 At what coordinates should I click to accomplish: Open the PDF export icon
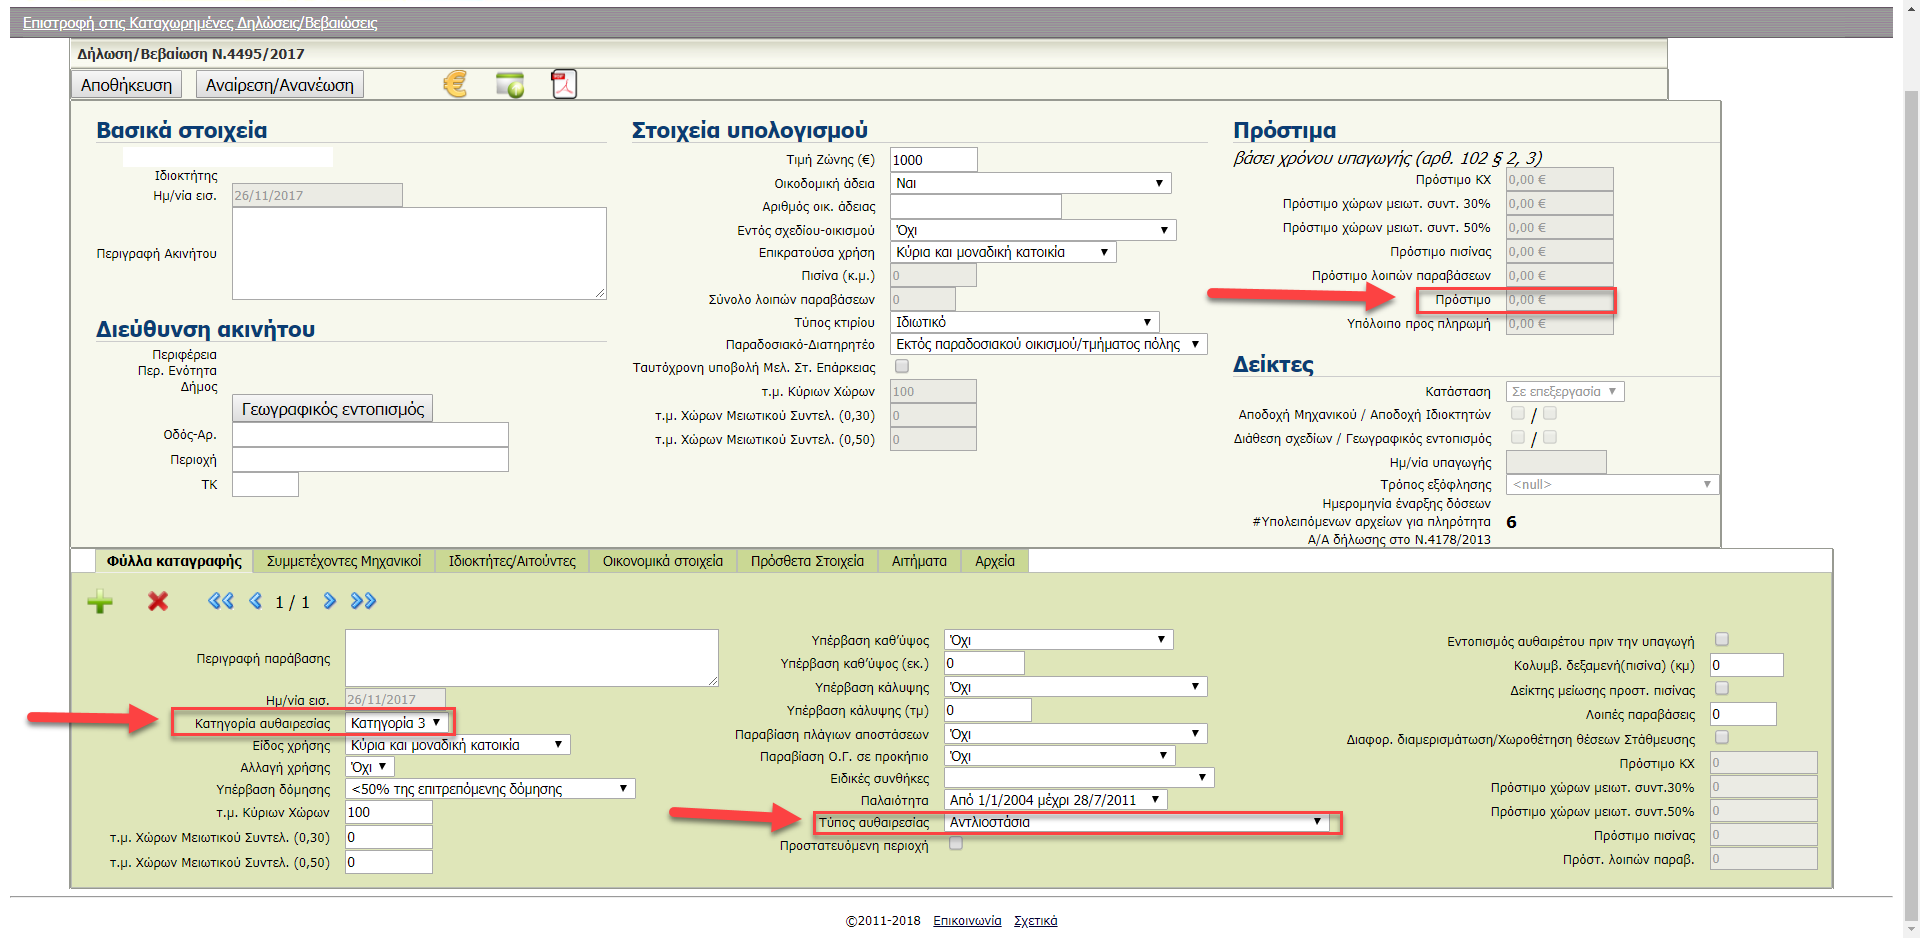click(x=564, y=84)
